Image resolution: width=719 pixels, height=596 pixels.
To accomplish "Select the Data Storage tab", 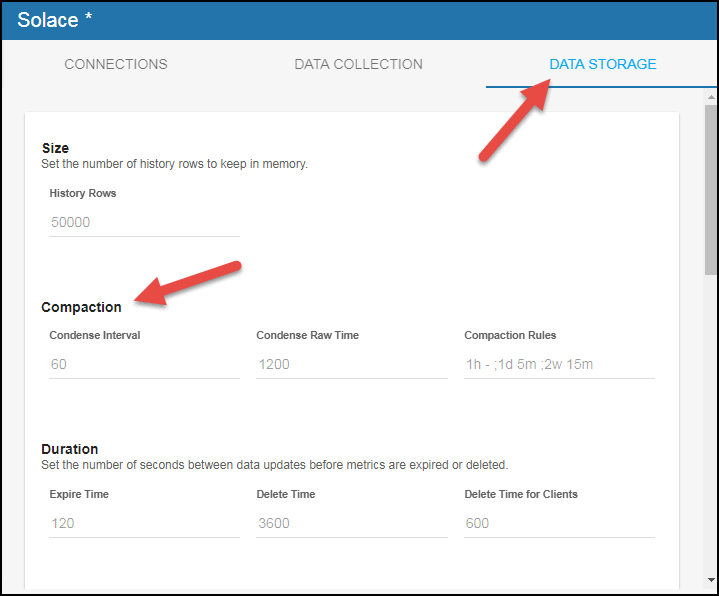I will [602, 64].
